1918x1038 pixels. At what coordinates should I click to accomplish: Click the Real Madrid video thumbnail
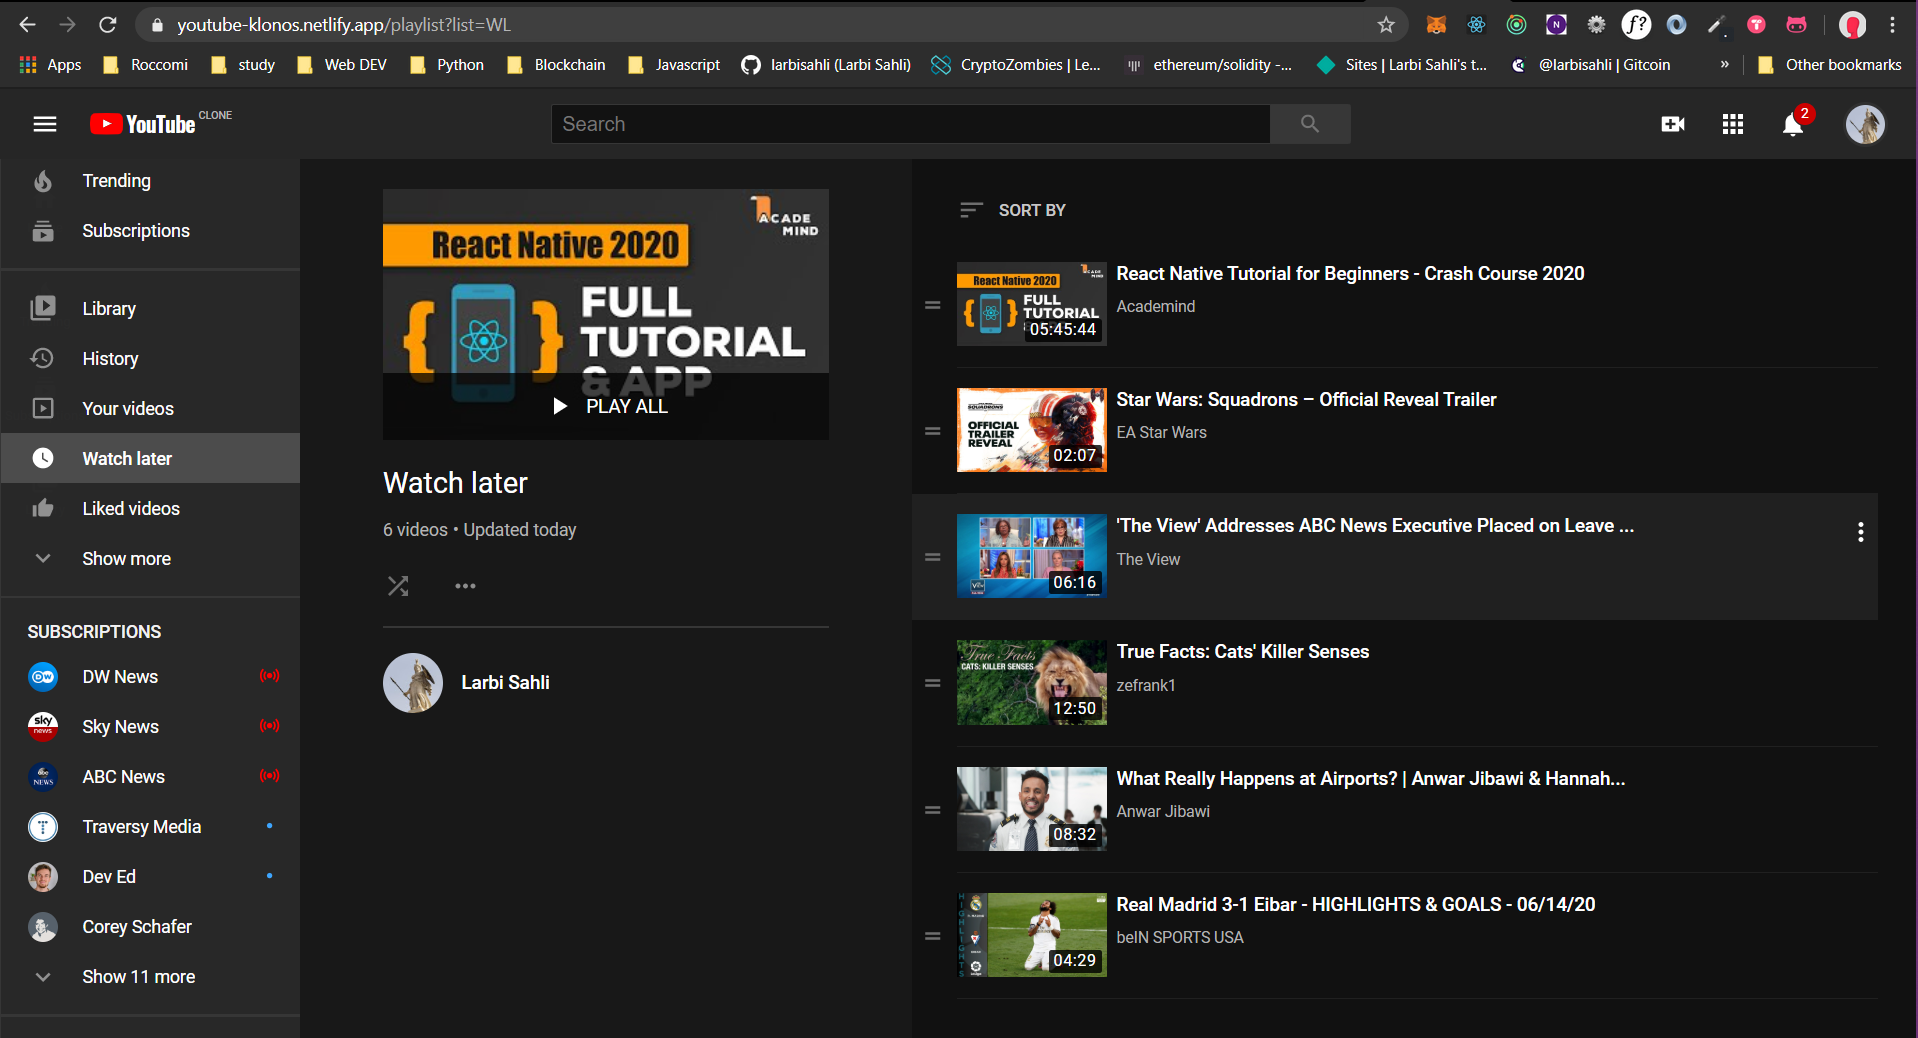(1031, 935)
